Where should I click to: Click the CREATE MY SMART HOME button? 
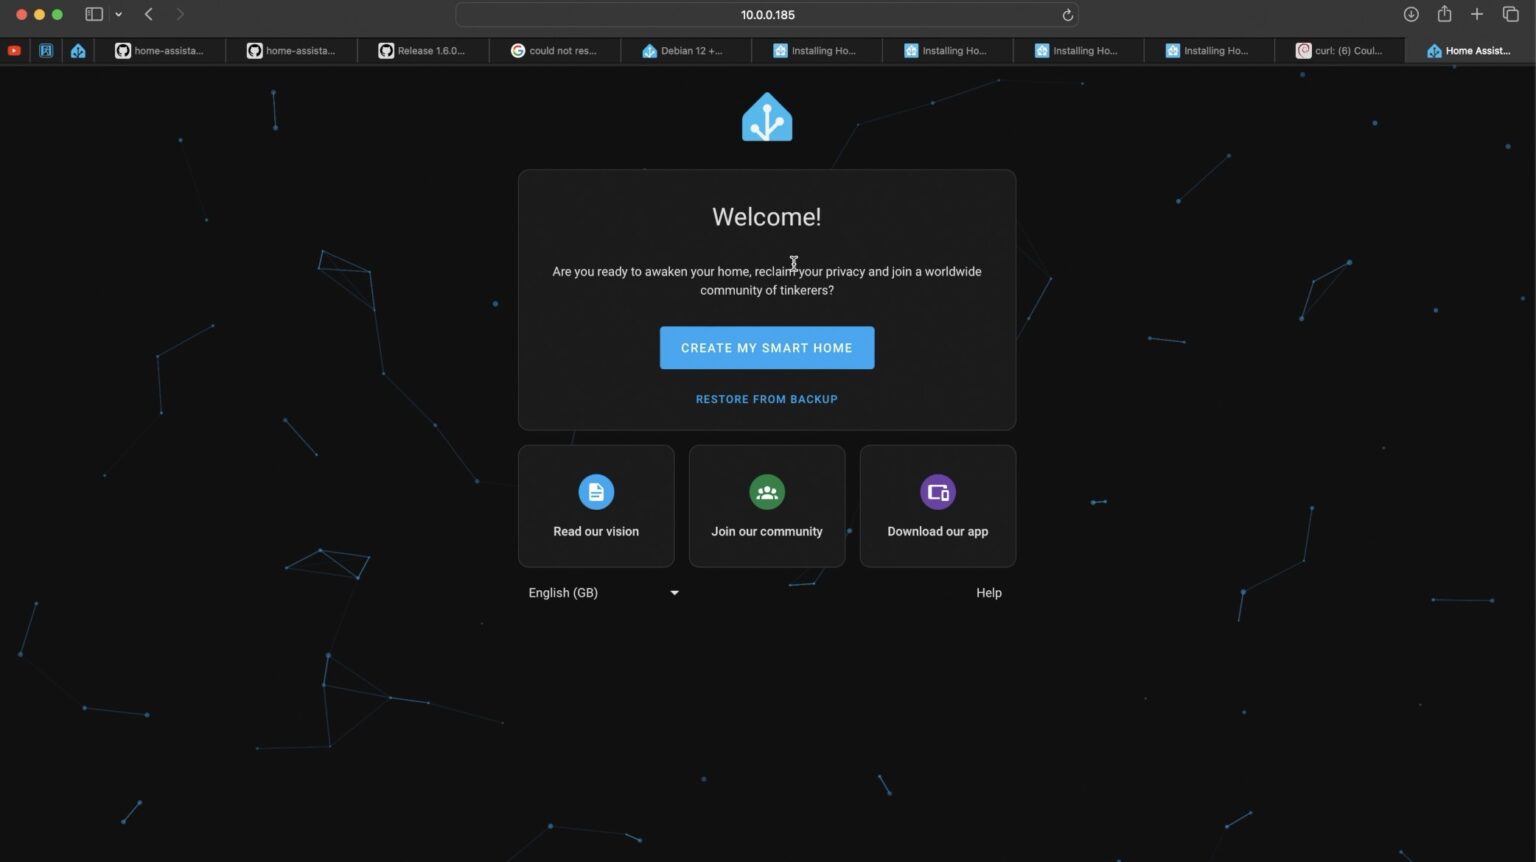[x=766, y=347]
